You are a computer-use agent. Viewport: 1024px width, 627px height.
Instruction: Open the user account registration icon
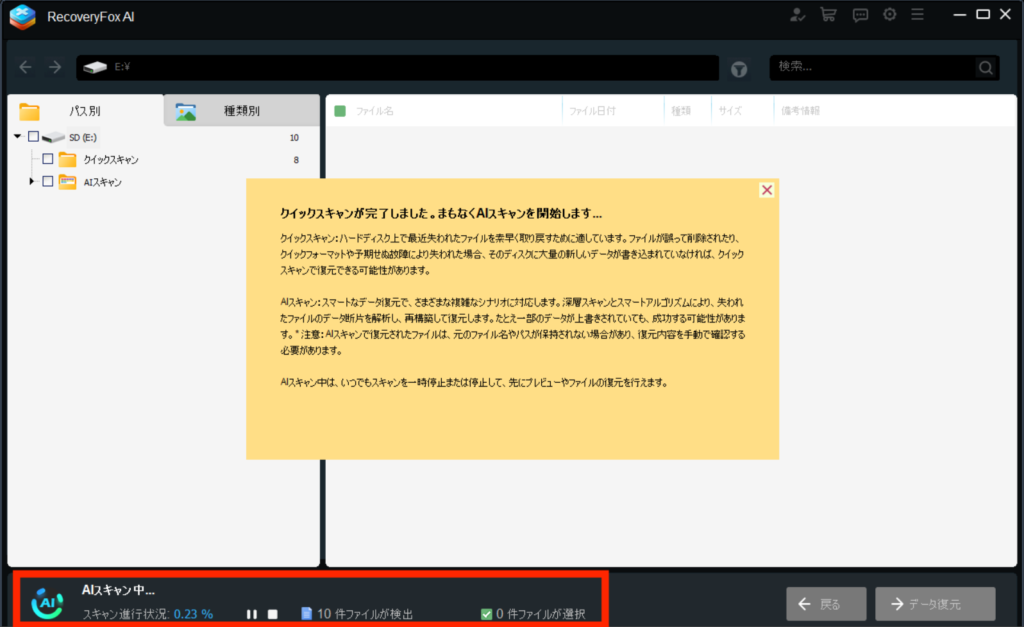(797, 14)
